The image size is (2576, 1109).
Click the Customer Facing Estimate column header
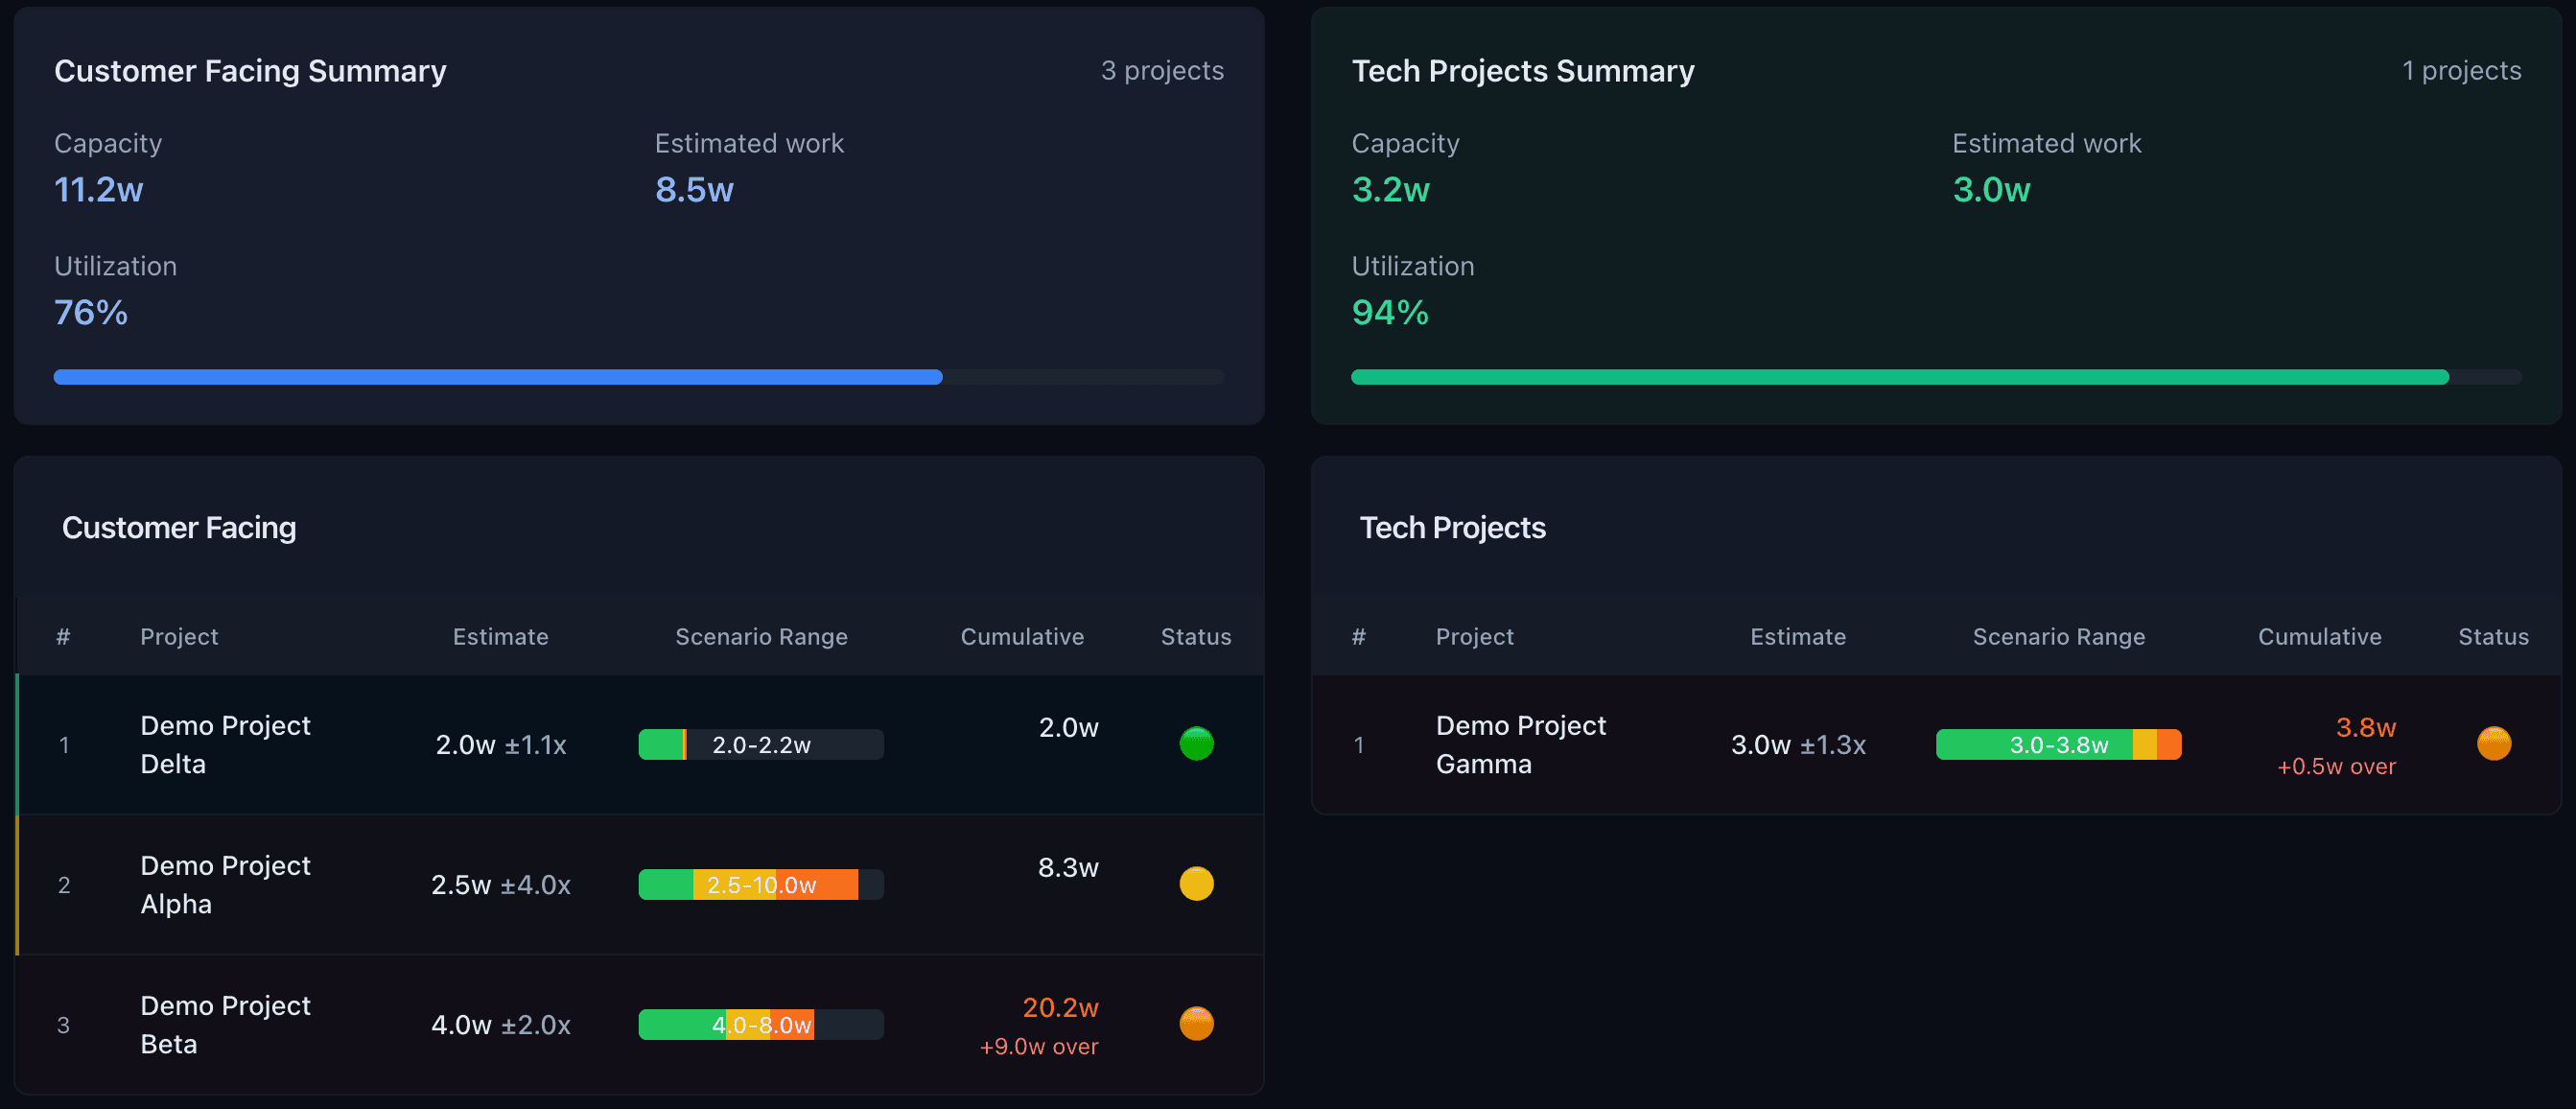coord(500,637)
